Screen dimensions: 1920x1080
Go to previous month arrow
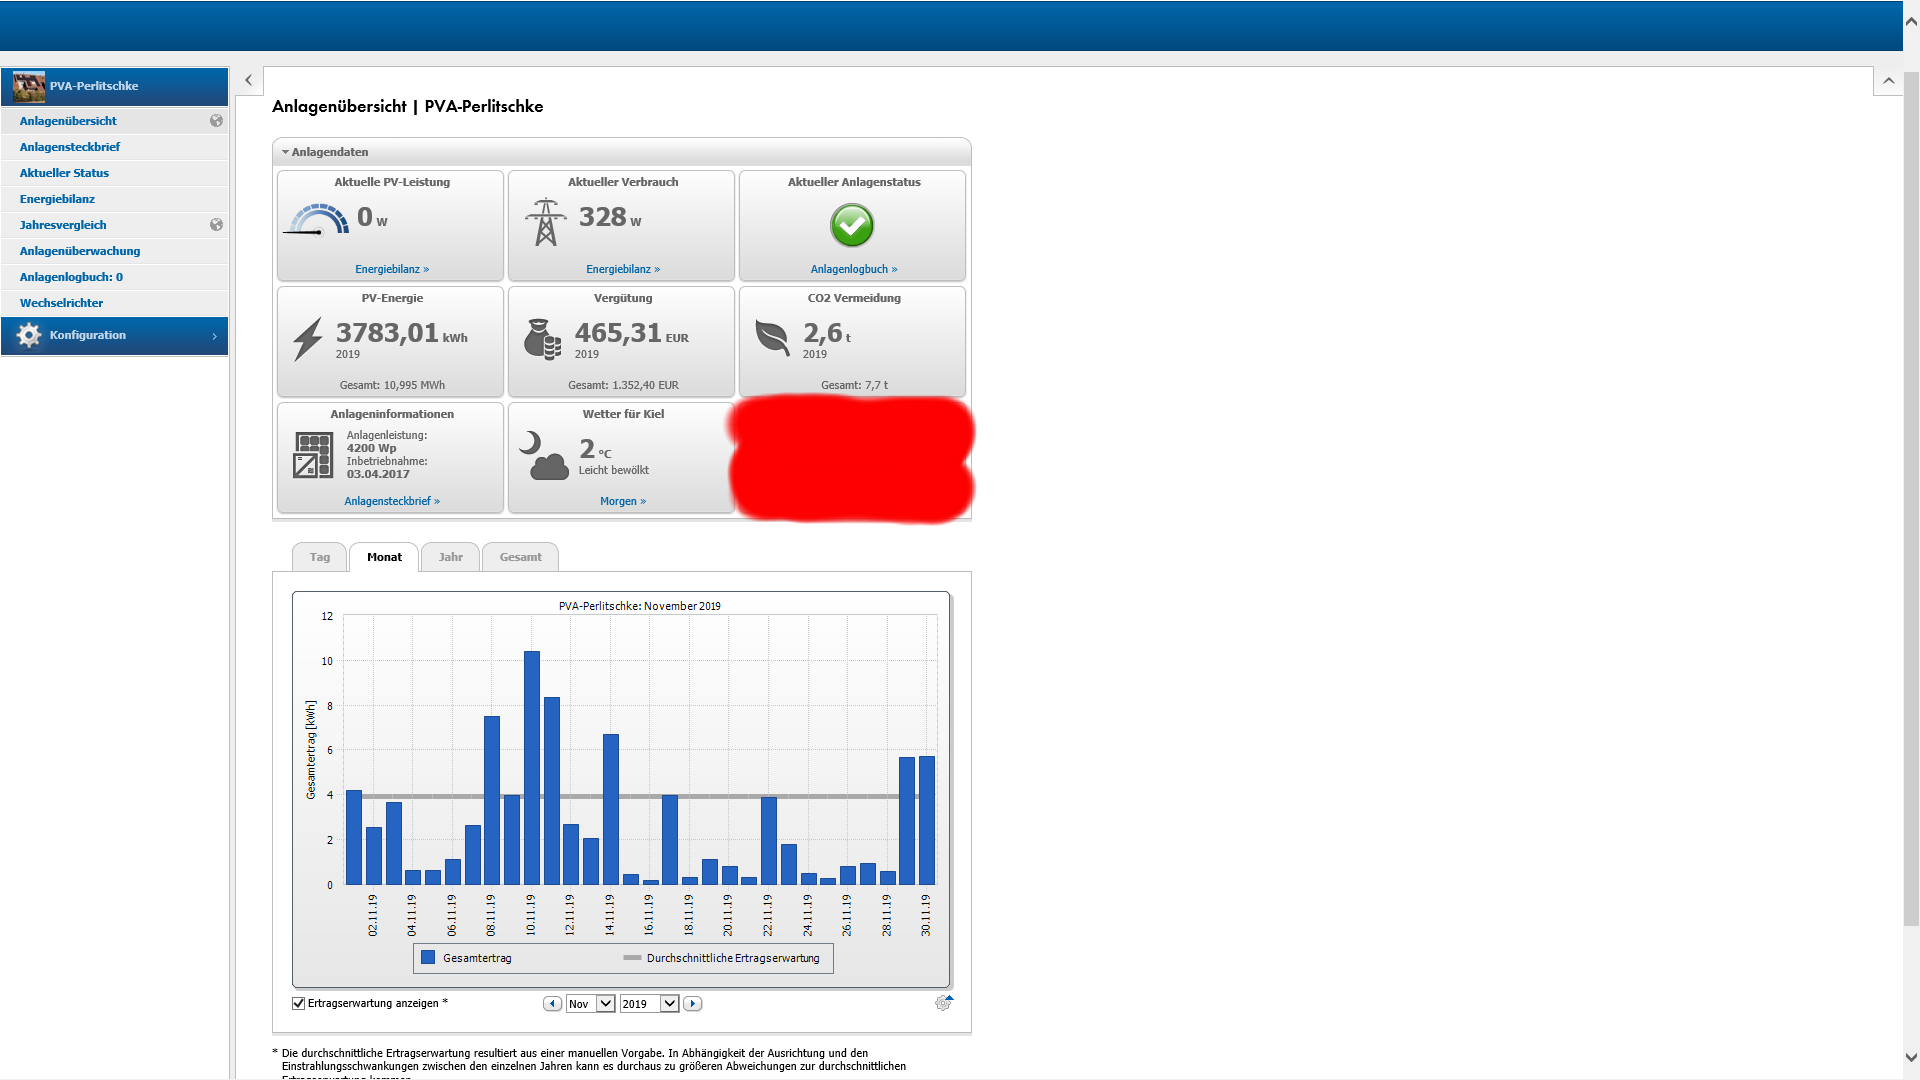point(552,1004)
